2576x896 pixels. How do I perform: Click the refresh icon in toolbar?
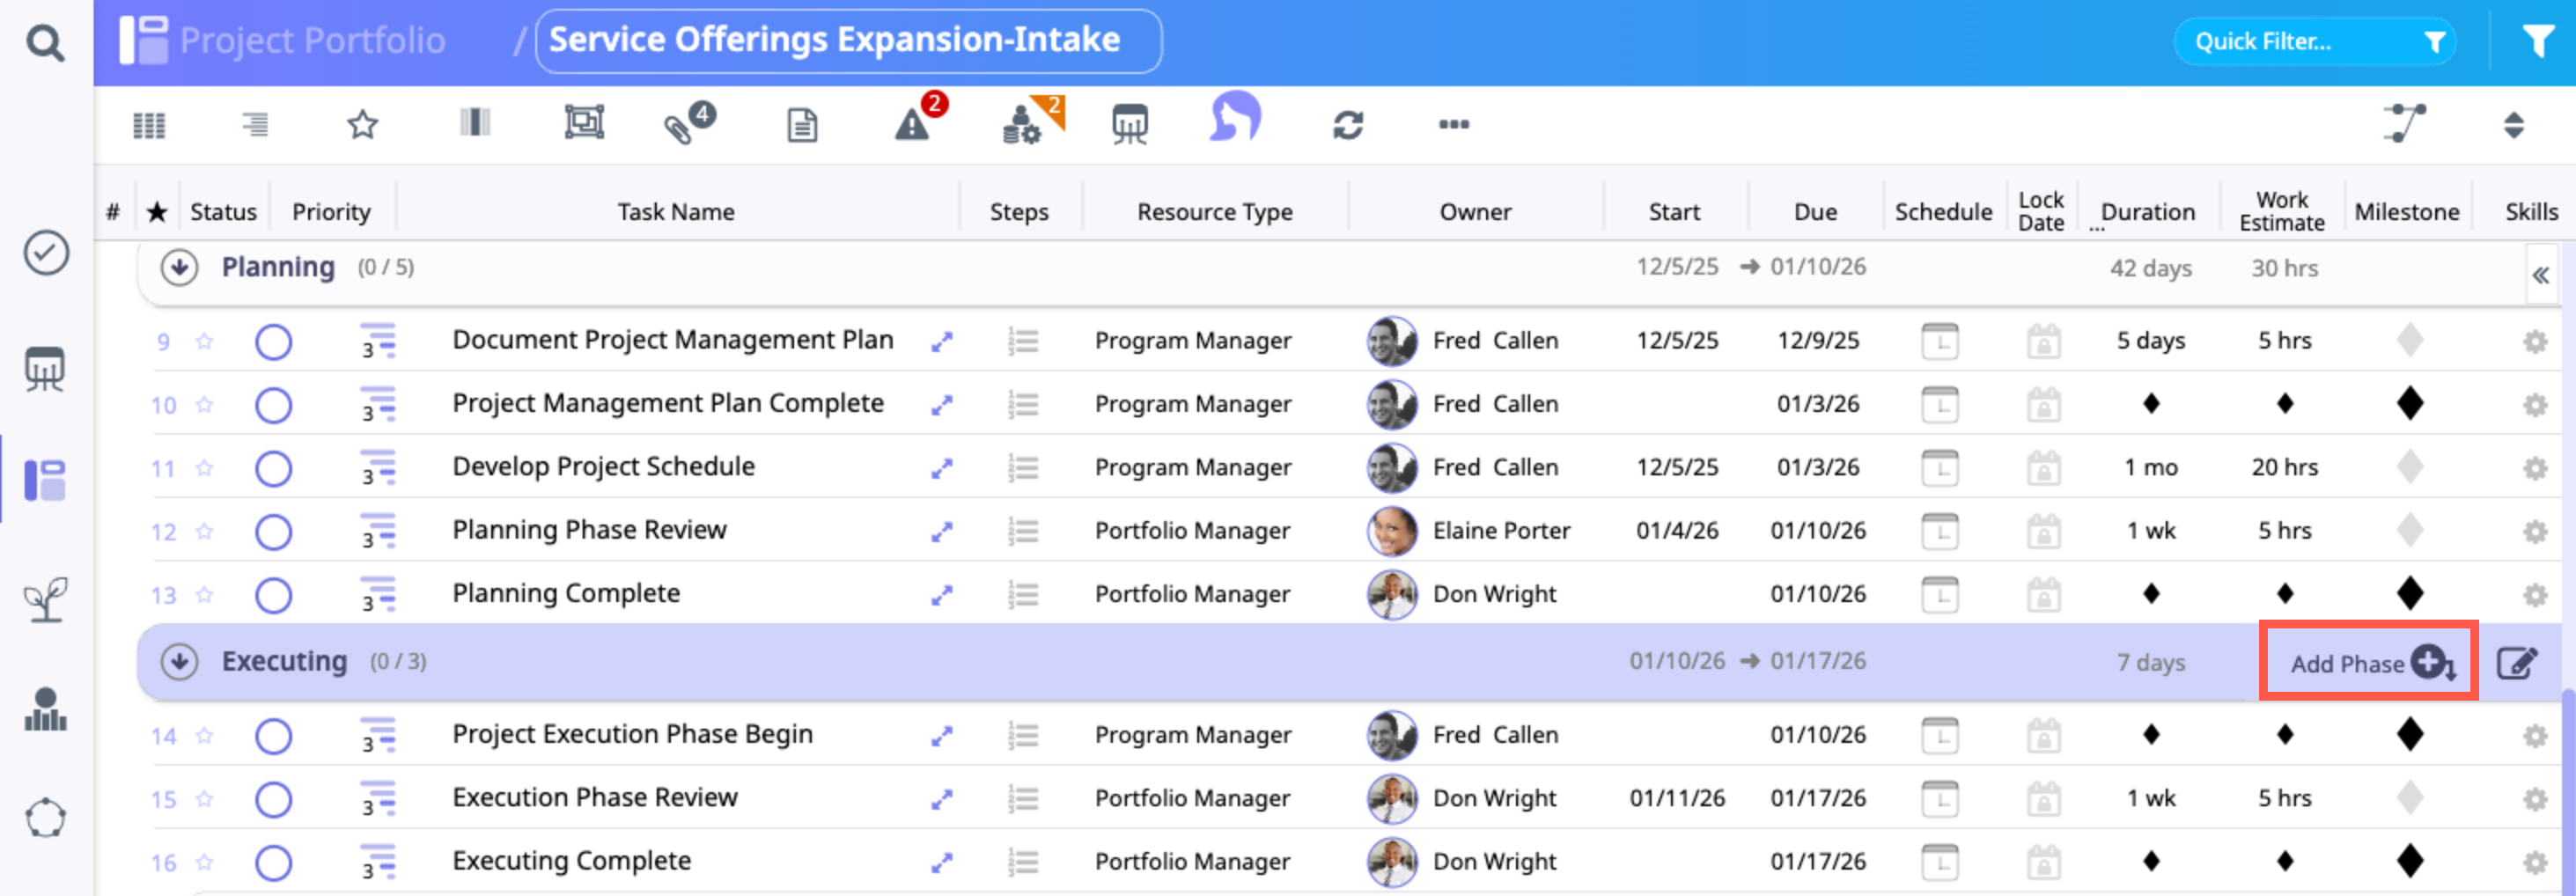(x=1347, y=125)
